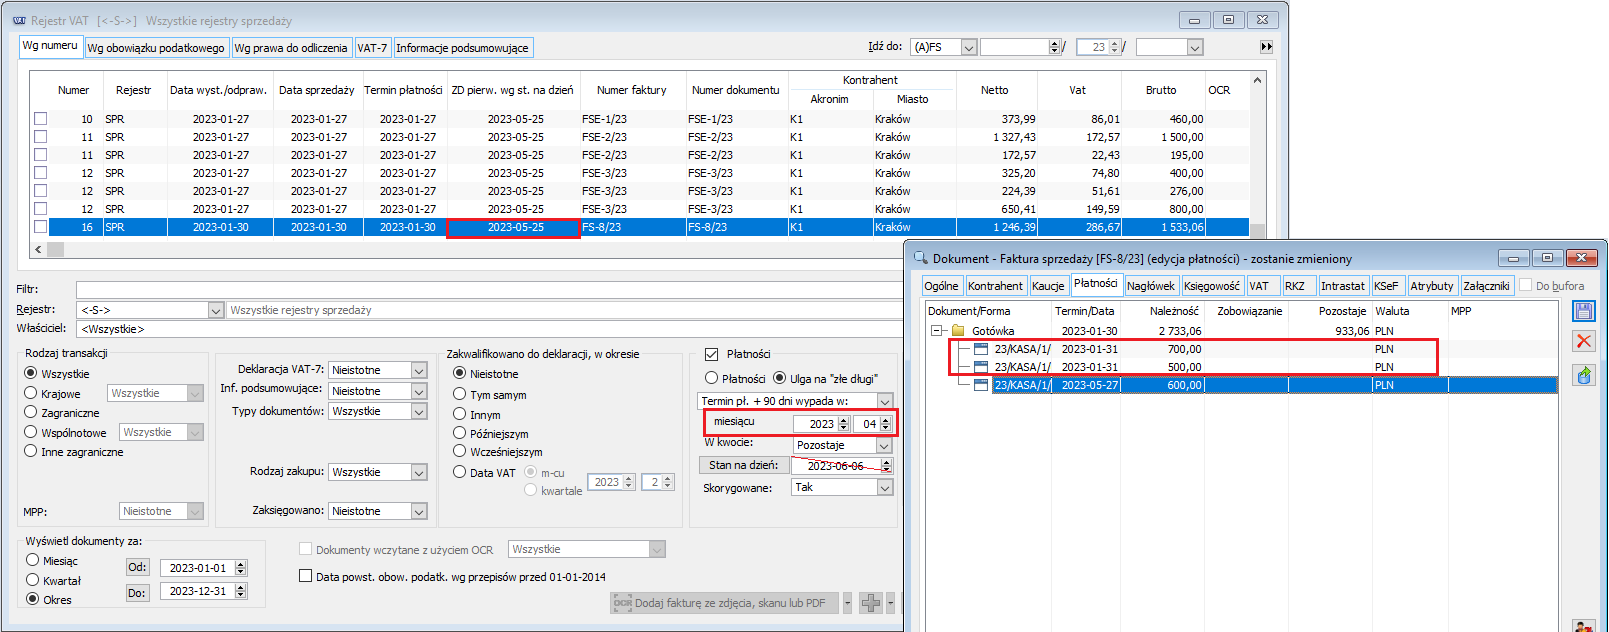1609x632 pixels.
Task: Click the magnifier icon in document title bar
Action: point(920,258)
